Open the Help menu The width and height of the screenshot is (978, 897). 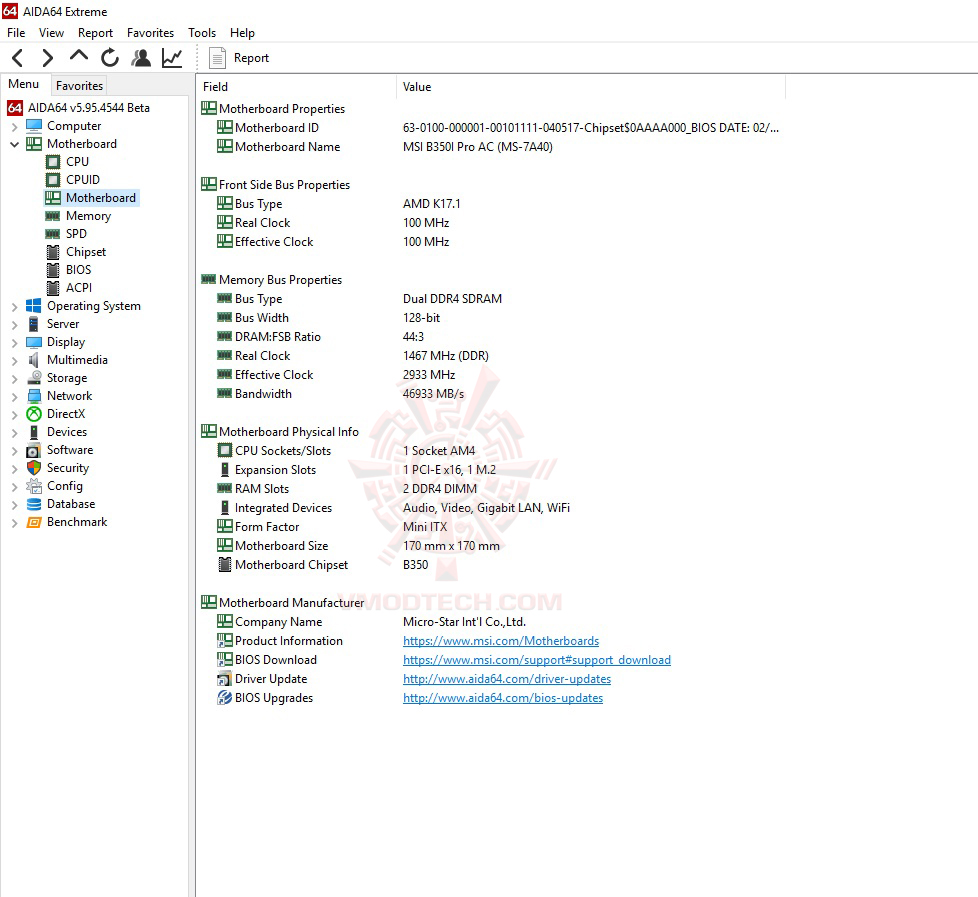coord(242,32)
